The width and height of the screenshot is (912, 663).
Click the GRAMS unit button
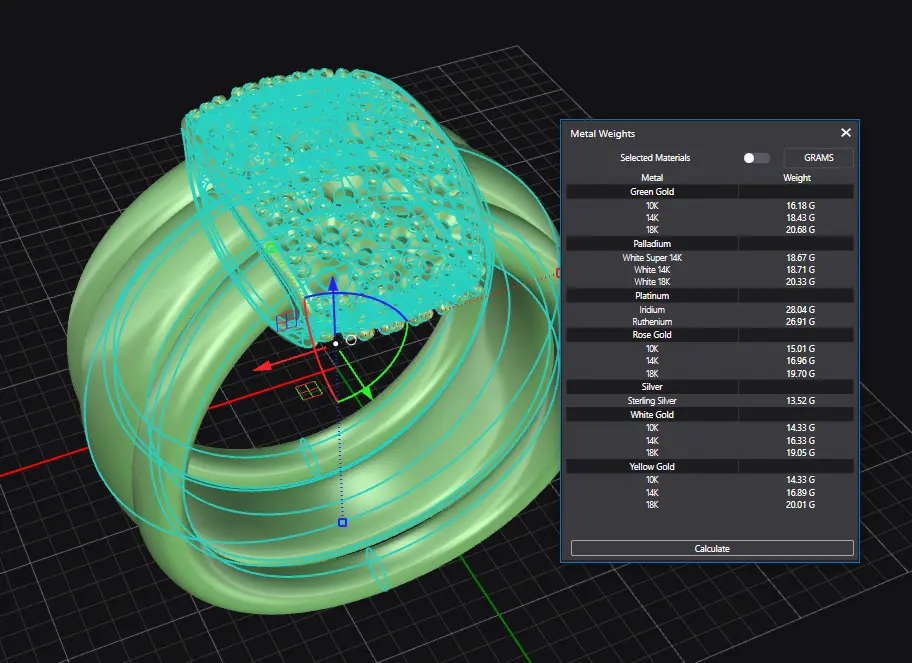818,158
